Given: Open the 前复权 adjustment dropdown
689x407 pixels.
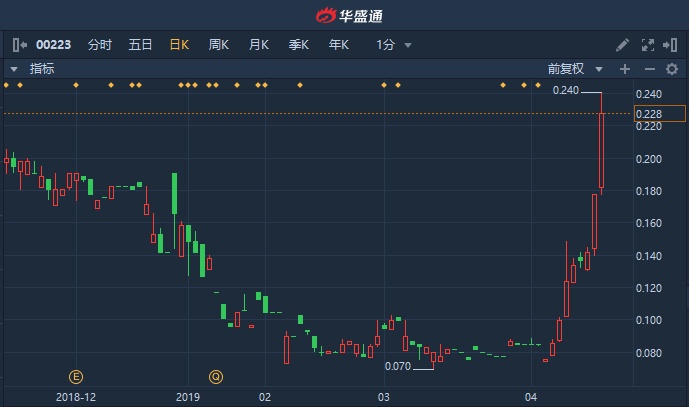Looking at the screenshot, I should [x=575, y=69].
